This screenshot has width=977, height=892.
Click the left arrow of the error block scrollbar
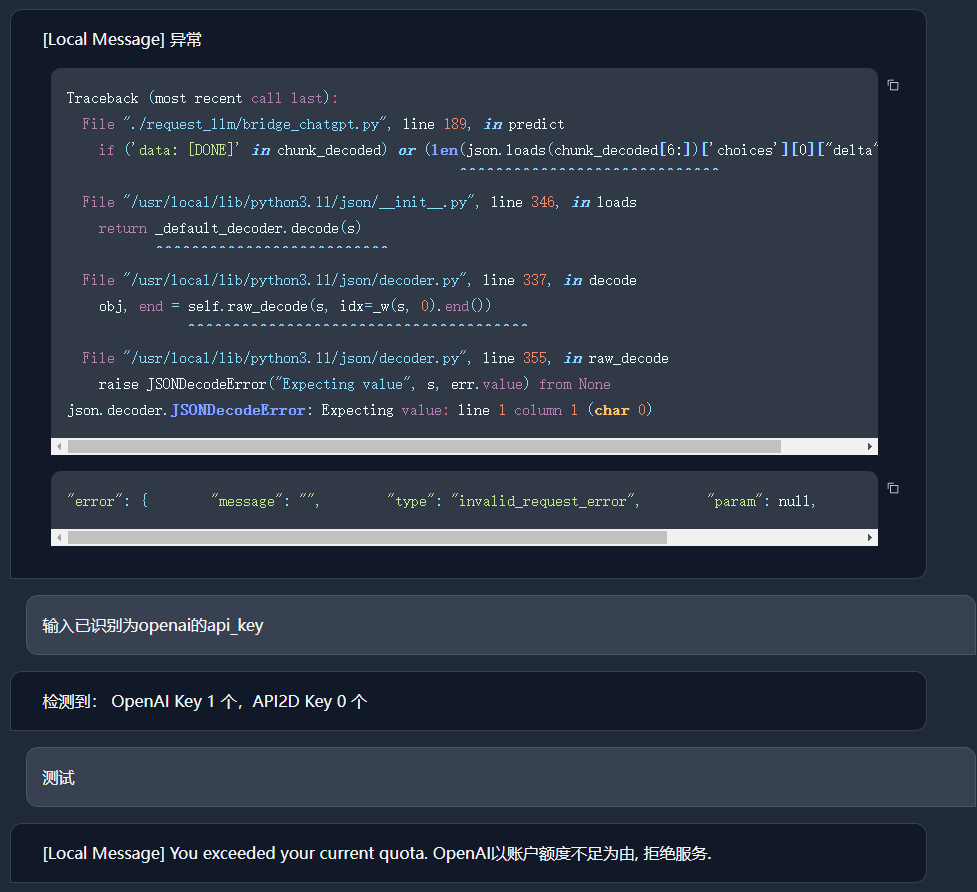[x=58, y=537]
